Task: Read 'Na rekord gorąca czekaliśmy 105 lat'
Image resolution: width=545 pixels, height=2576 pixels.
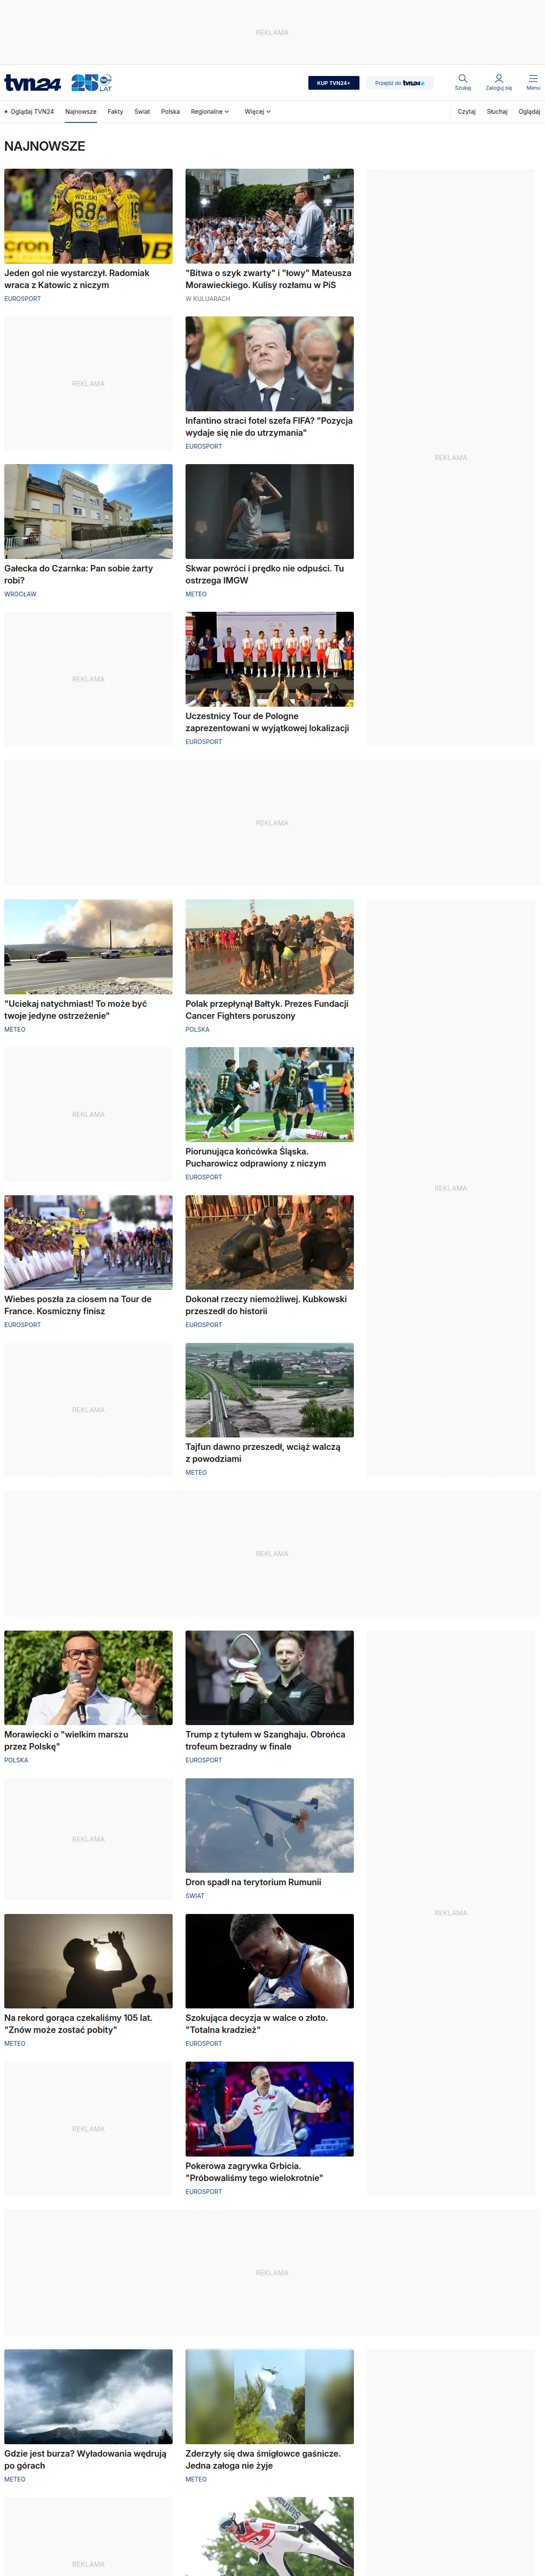Action: 78,2024
